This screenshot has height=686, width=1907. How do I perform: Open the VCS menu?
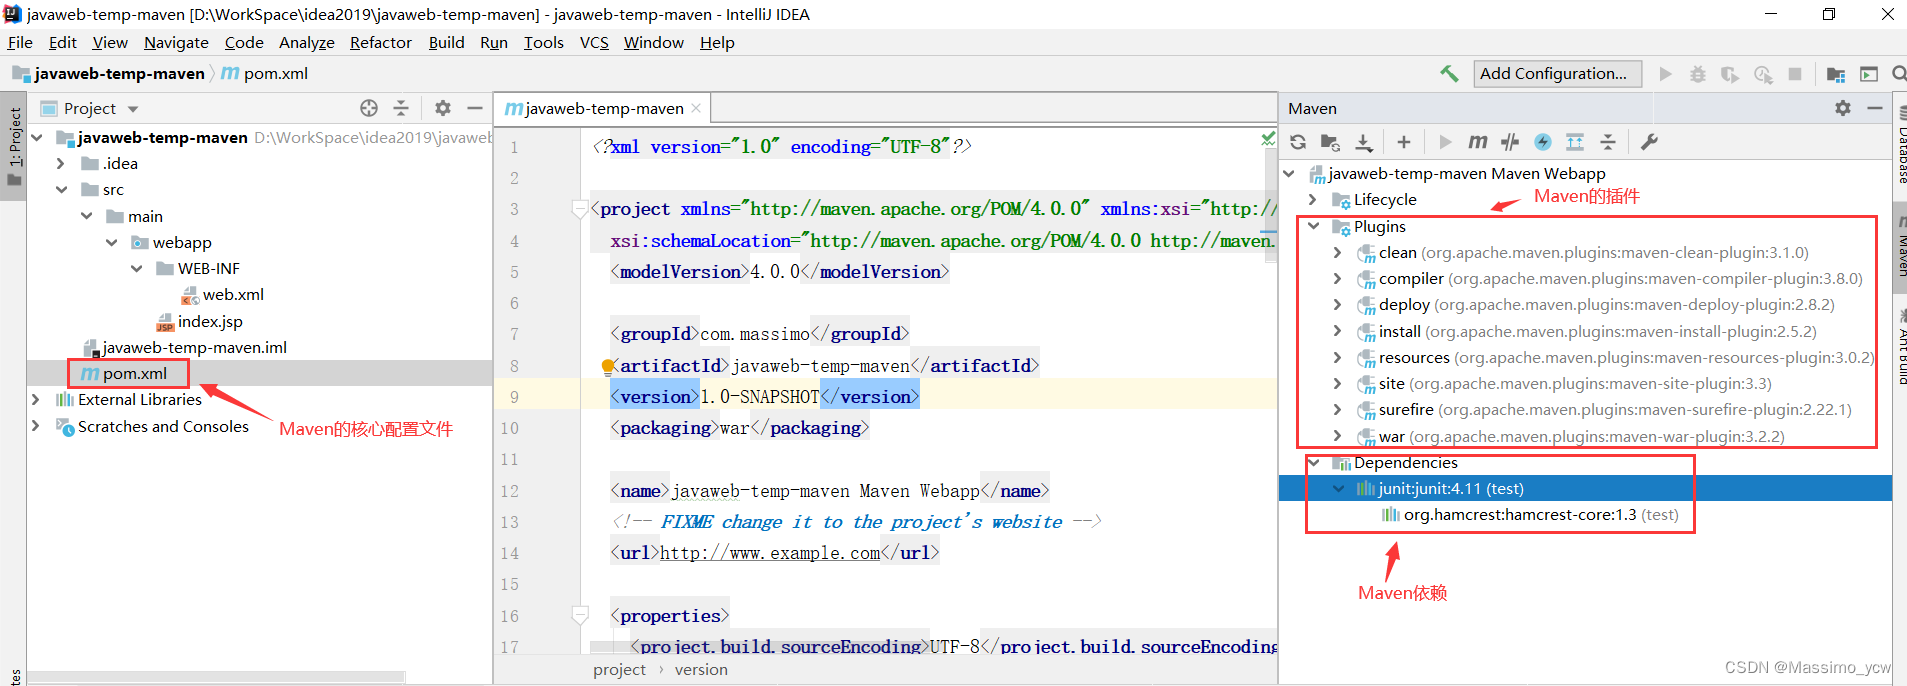[594, 42]
